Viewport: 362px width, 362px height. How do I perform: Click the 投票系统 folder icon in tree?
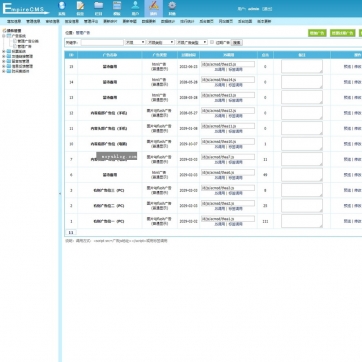pyautogui.click(x=9, y=51)
